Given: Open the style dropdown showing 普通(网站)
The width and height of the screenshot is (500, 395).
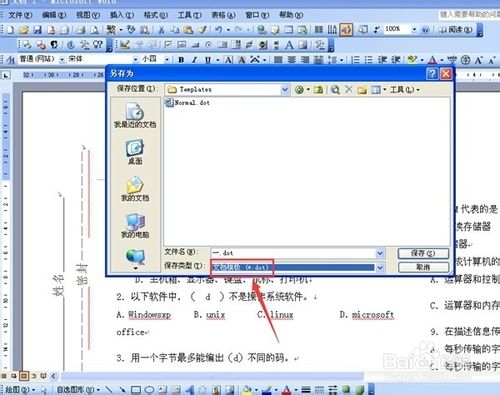Looking at the screenshot, I should (62, 59).
